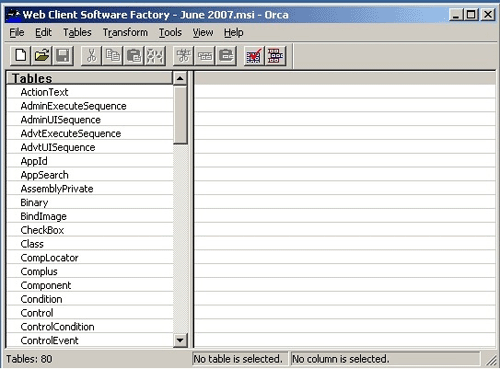
Task: Click the Import Tables toolbar icon
Action: tap(226, 56)
